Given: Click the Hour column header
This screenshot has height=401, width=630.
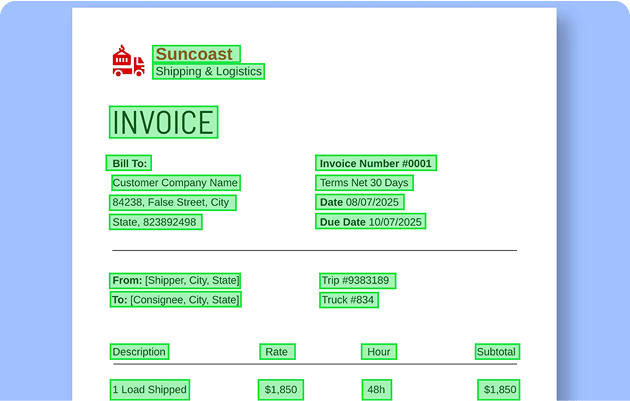Looking at the screenshot, I should [x=379, y=352].
